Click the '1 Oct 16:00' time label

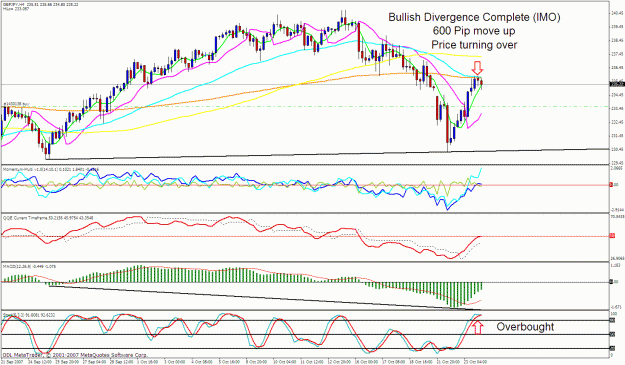[147, 362]
